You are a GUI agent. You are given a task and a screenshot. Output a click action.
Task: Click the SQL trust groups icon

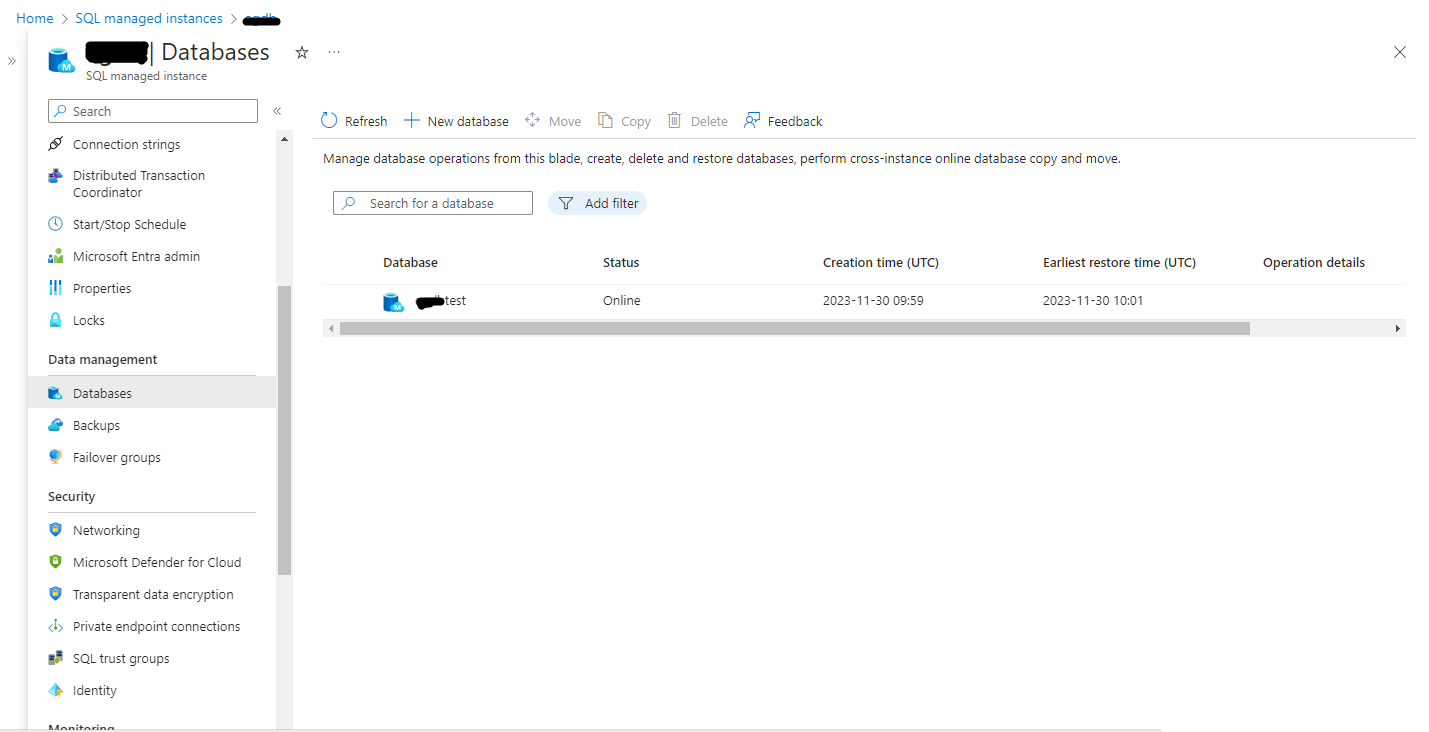[x=56, y=658]
